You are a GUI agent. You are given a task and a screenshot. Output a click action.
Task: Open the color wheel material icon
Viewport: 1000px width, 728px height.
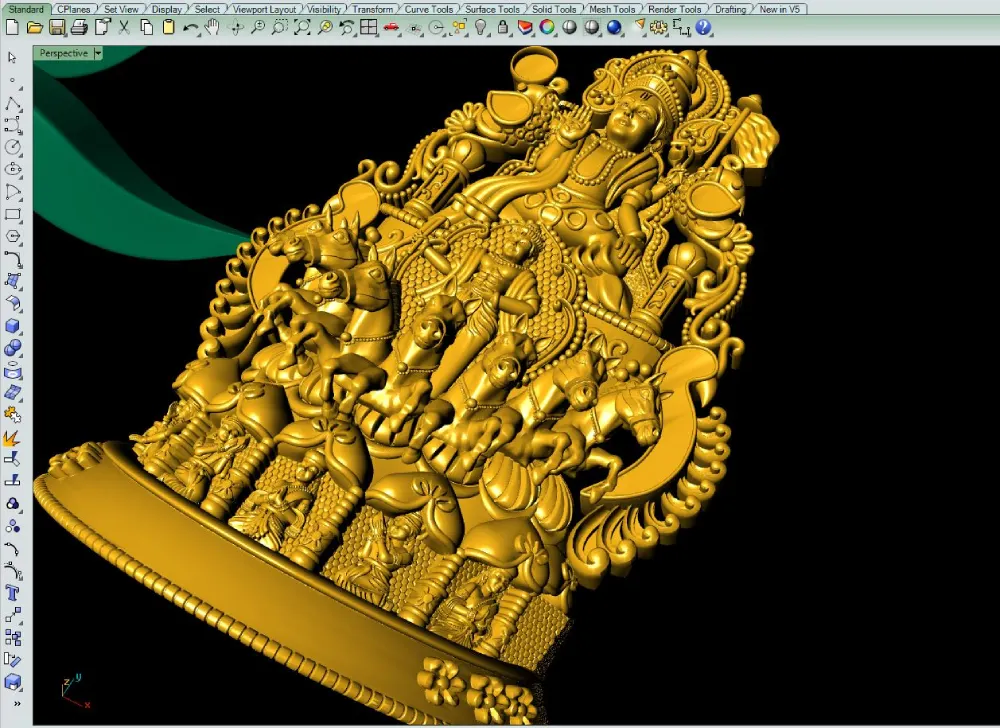(547, 27)
